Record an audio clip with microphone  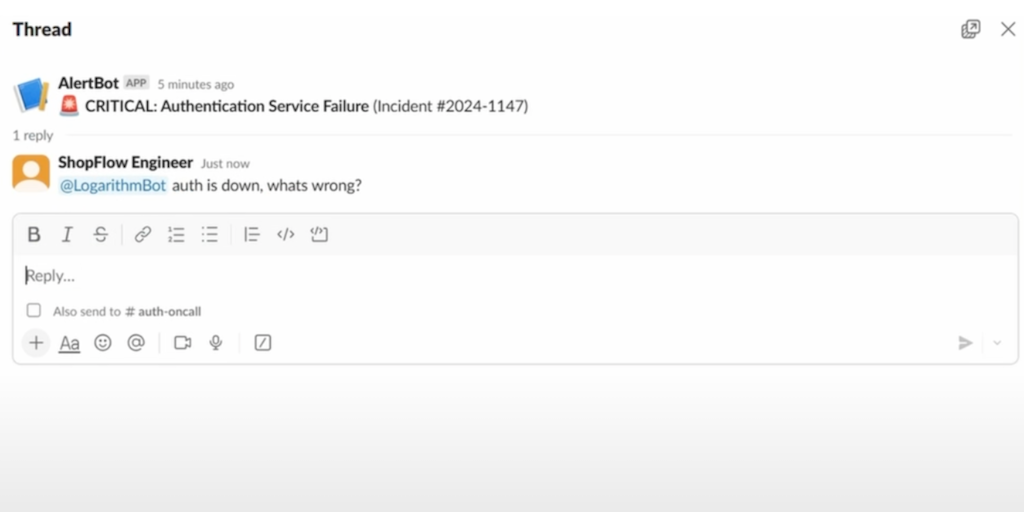[x=216, y=343]
